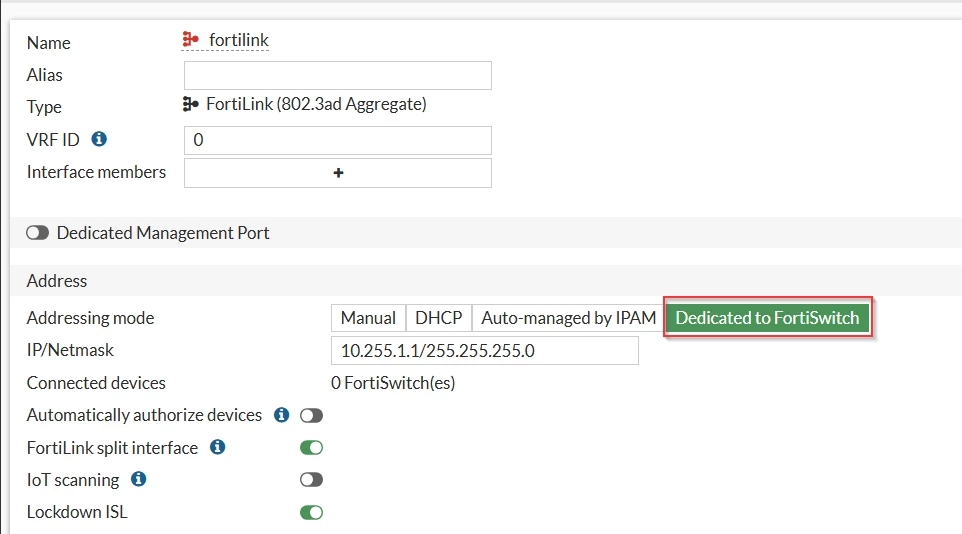Disable the FortiLink split interface toggle

pos(311,447)
